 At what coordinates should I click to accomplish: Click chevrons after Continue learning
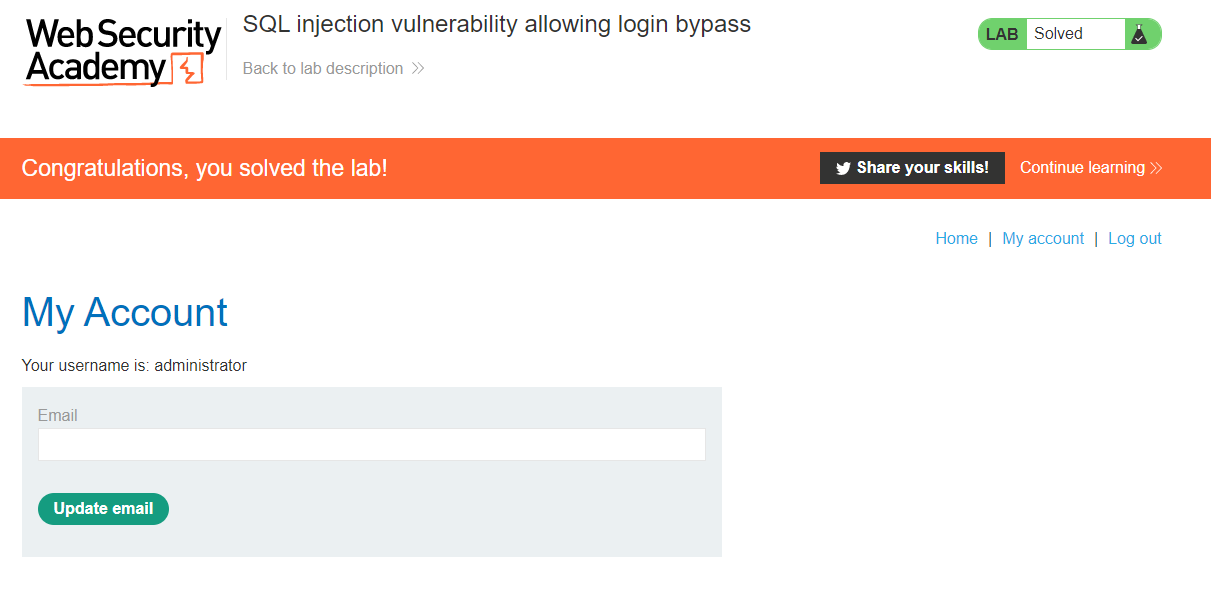pyautogui.click(x=1156, y=168)
